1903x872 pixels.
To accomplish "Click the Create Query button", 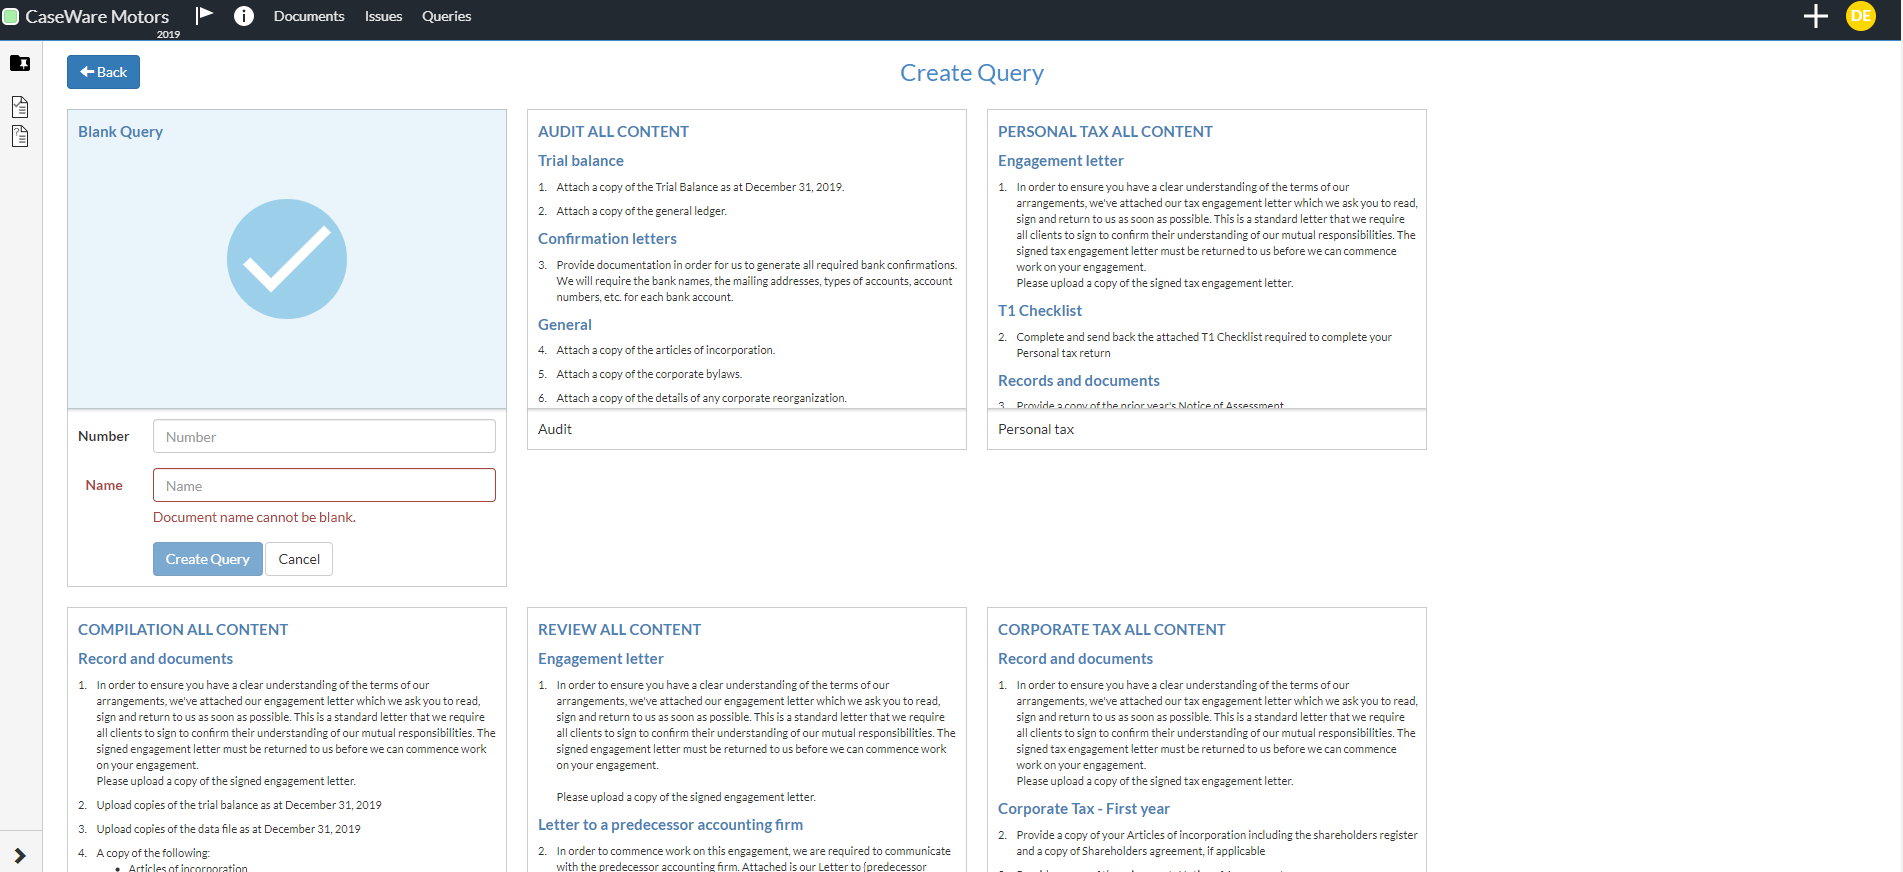I will [x=207, y=559].
